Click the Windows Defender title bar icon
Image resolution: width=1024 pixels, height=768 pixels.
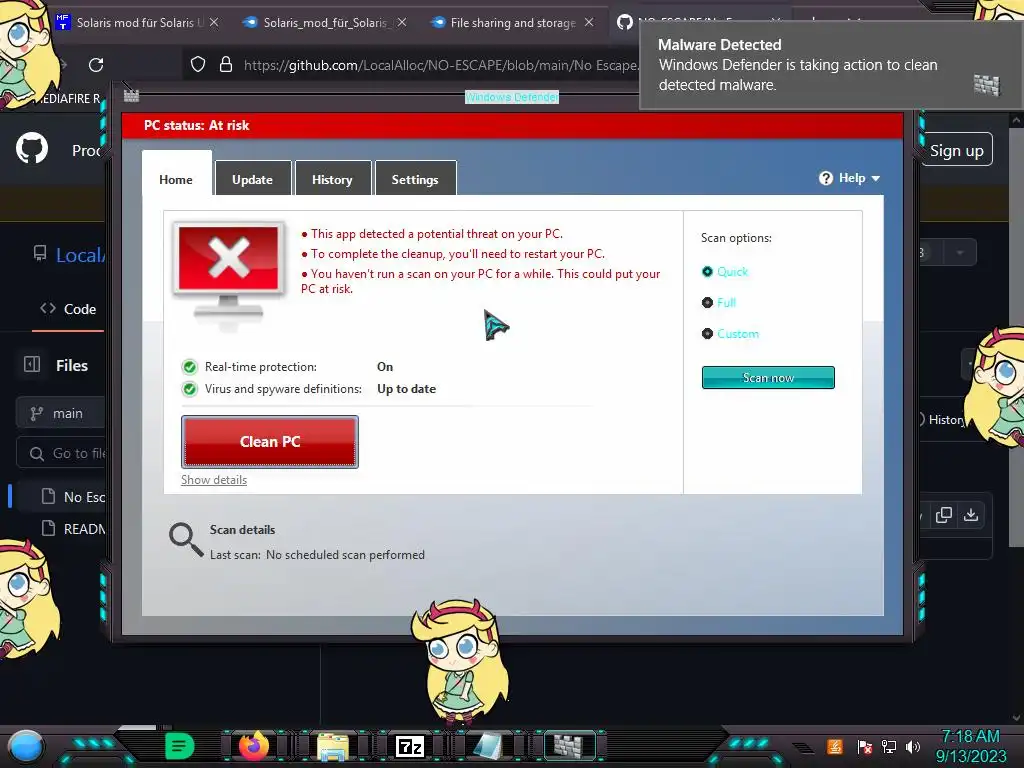(131, 97)
